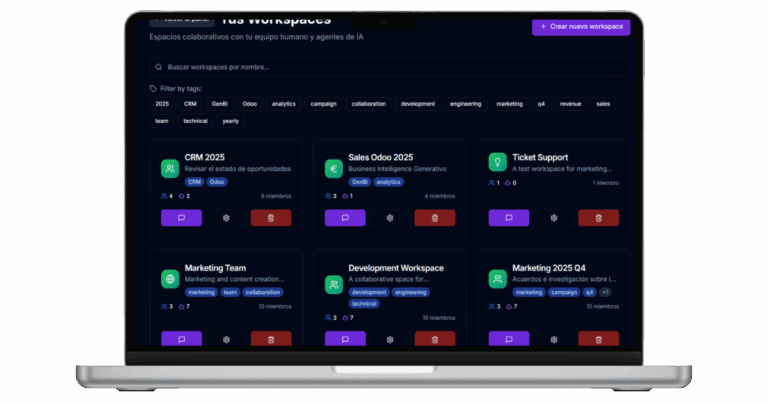Click Crear nuevo workspace button

(x=580, y=27)
